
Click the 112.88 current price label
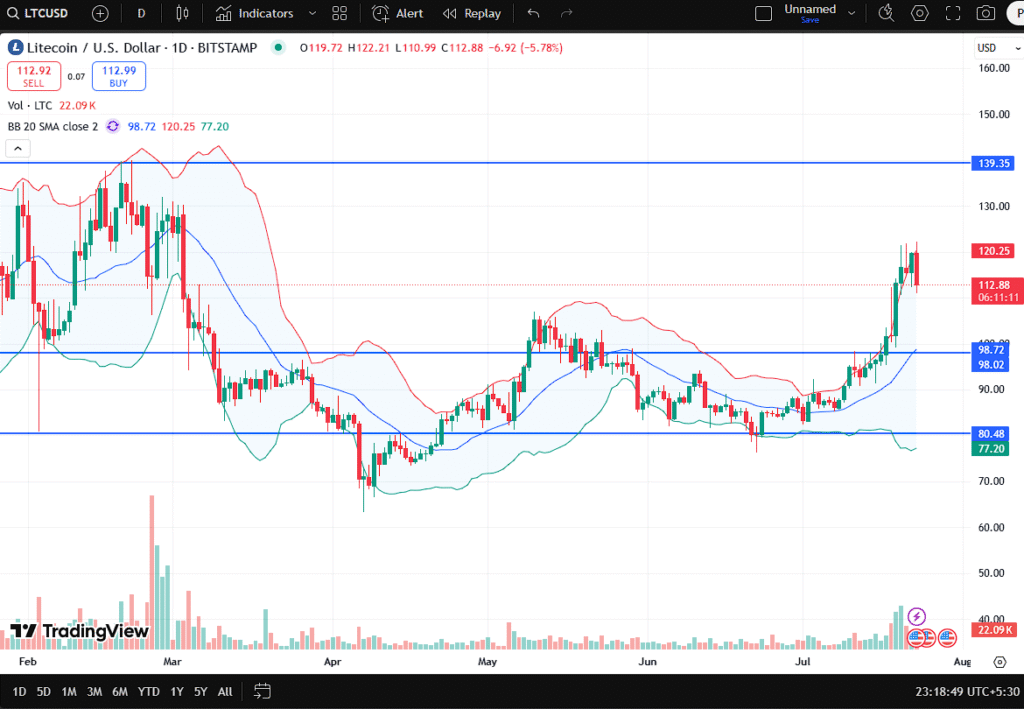pyautogui.click(x=997, y=291)
